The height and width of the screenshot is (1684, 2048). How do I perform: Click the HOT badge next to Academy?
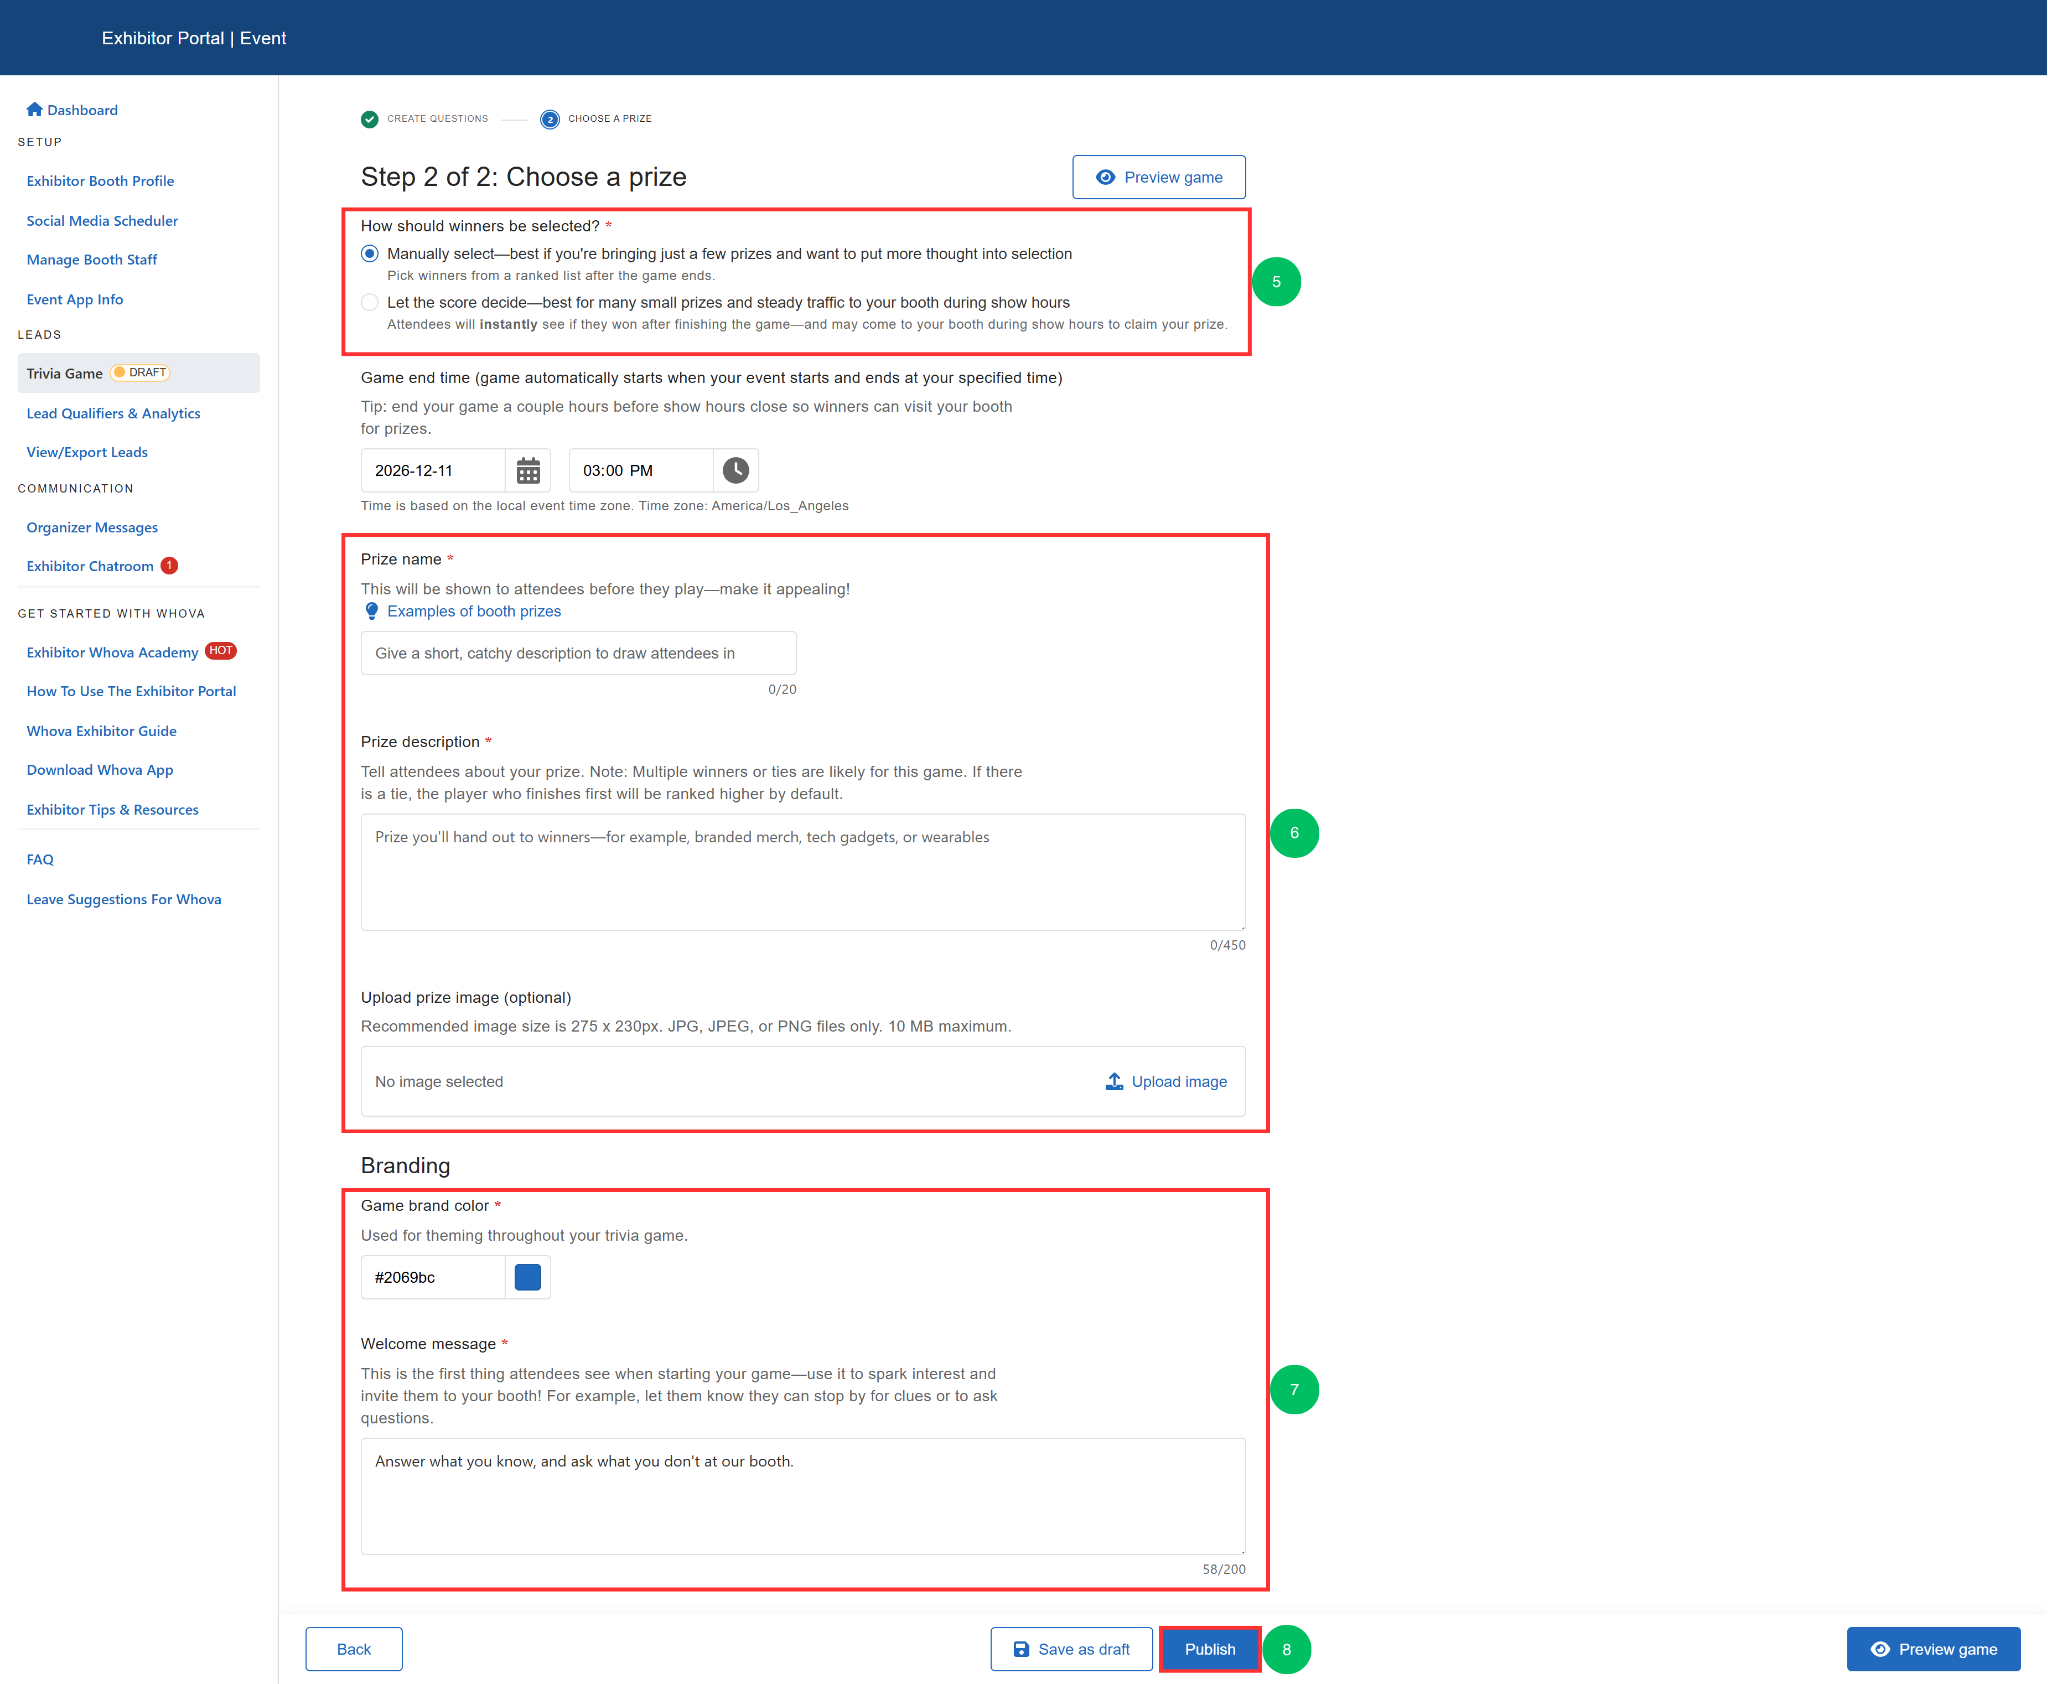(x=221, y=651)
